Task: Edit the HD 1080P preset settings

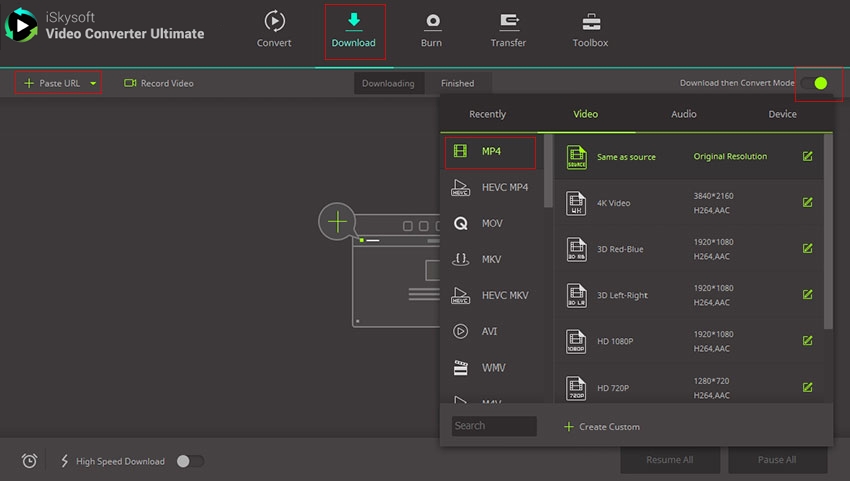Action: coord(807,341)
